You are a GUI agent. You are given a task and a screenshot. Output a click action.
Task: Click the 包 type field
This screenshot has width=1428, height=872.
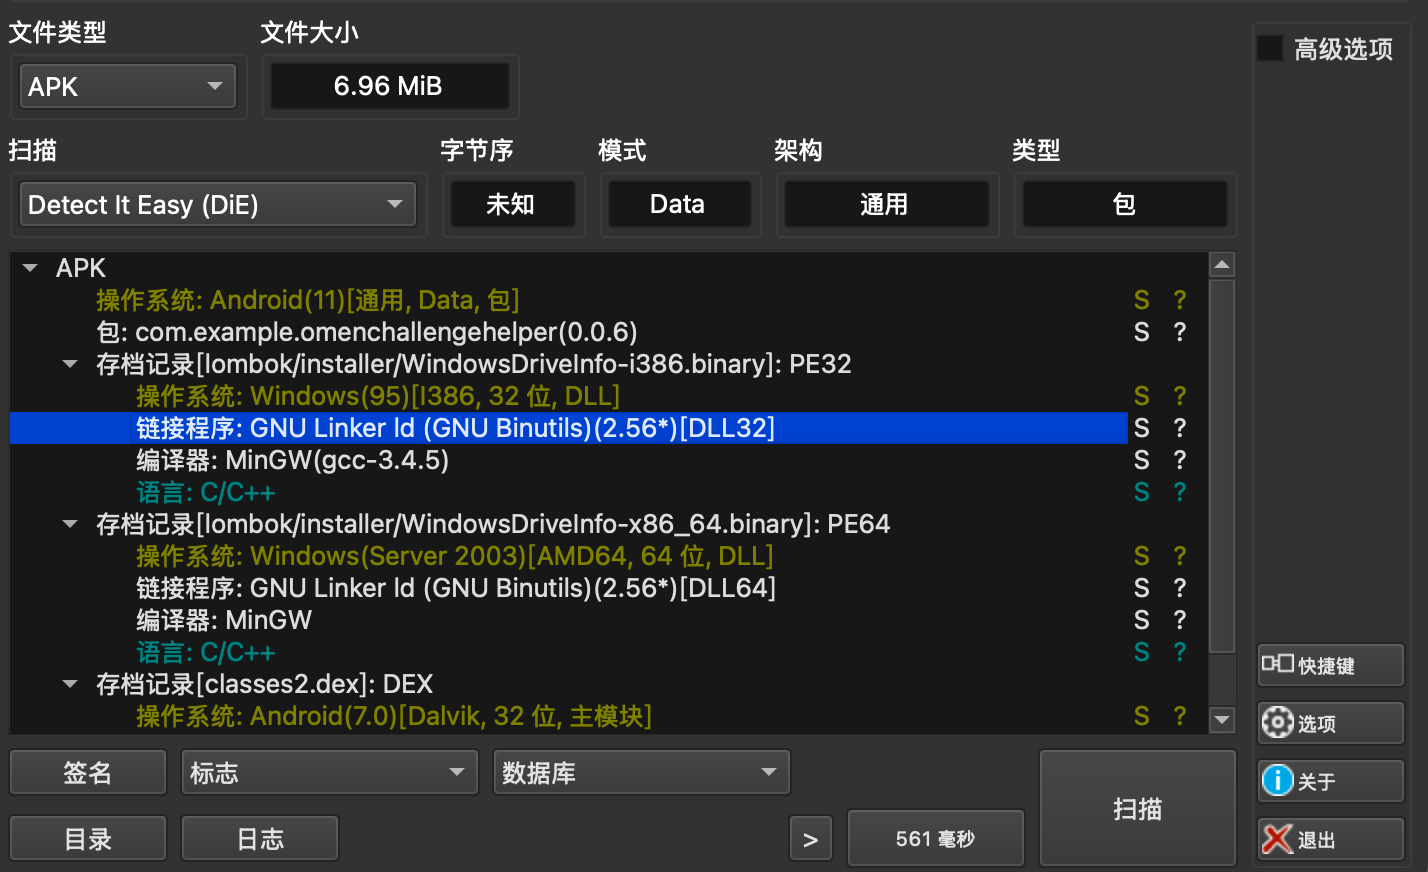pyautogui.click(x=1125, y=204)
